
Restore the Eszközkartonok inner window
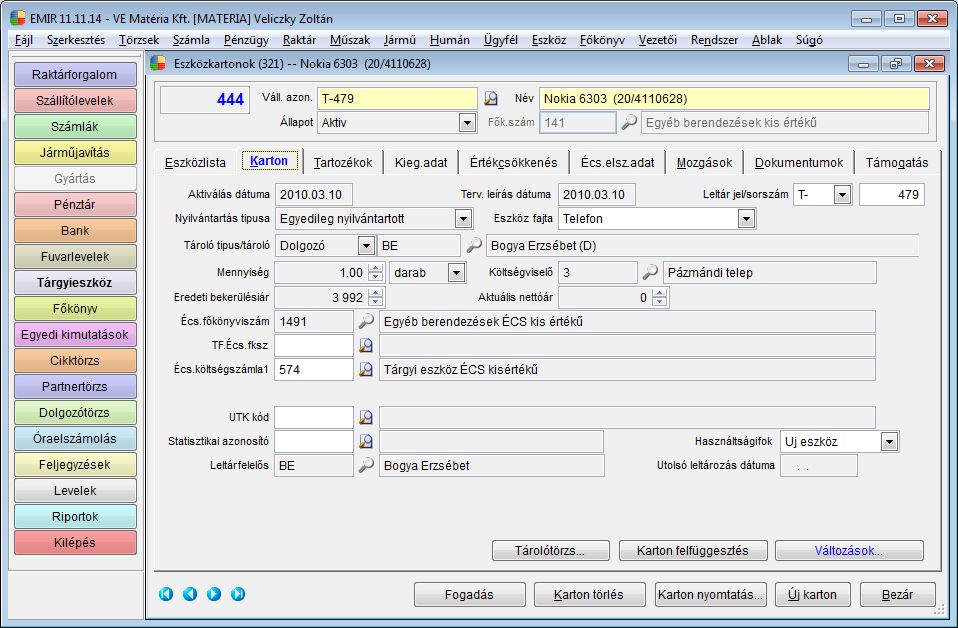(896, 64)
